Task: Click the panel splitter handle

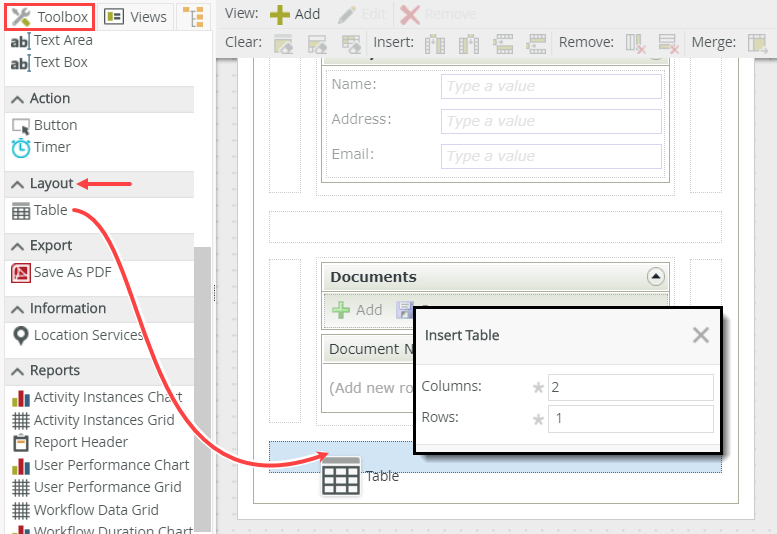Action: [x=214, y=292]
